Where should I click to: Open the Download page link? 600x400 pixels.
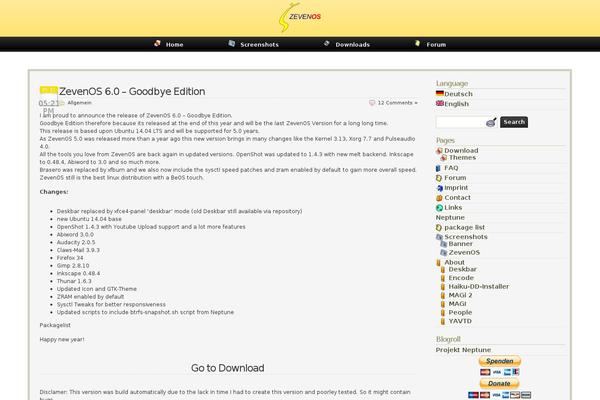pos(461,151)
